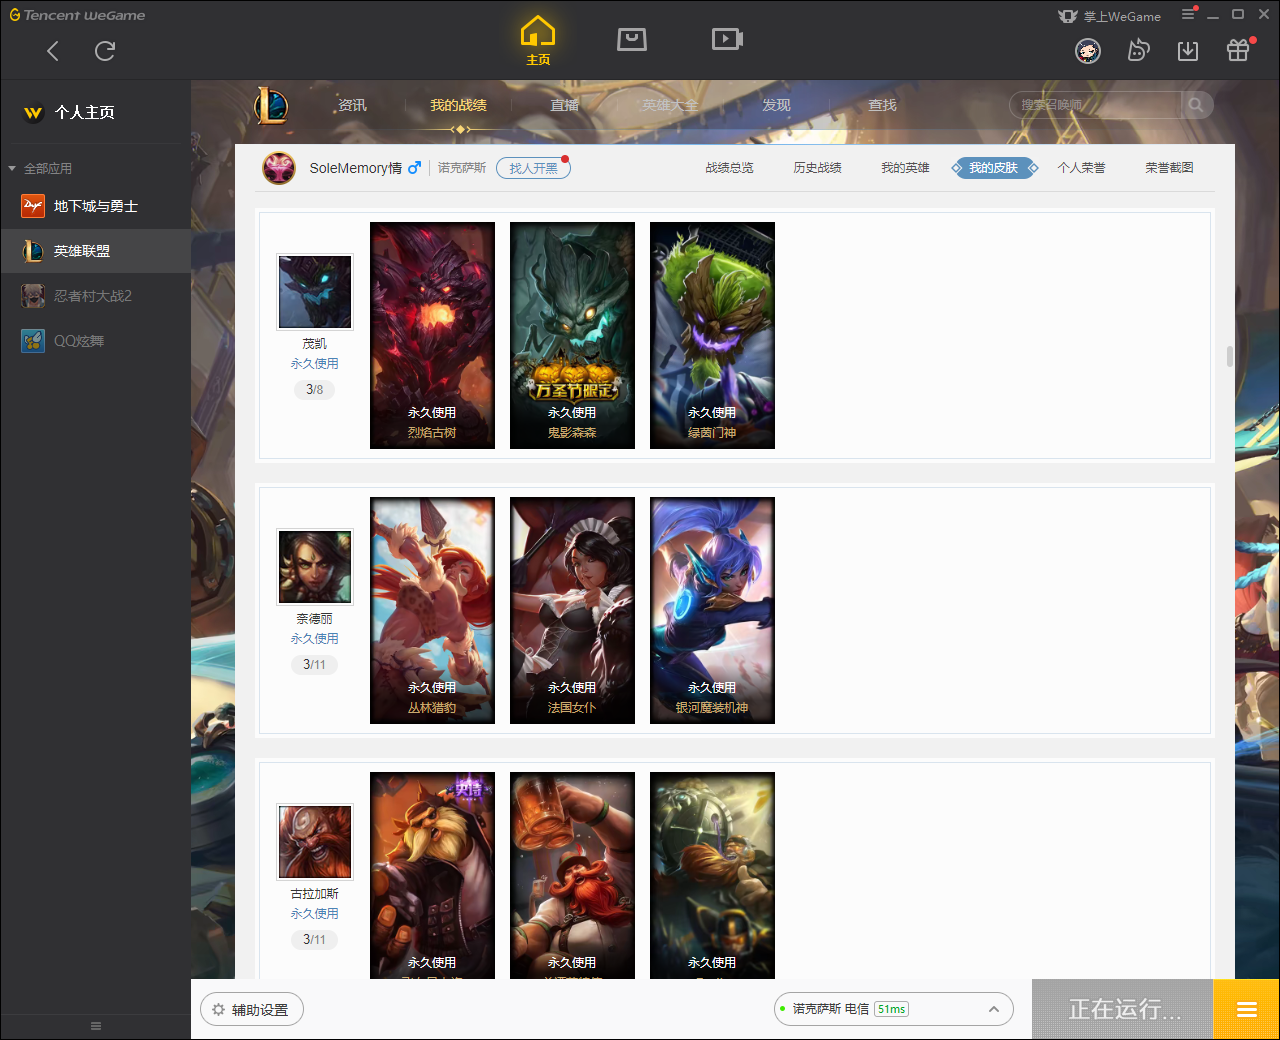
Task: Switch to the 查找 tab
Action: [x=882, y=105]
